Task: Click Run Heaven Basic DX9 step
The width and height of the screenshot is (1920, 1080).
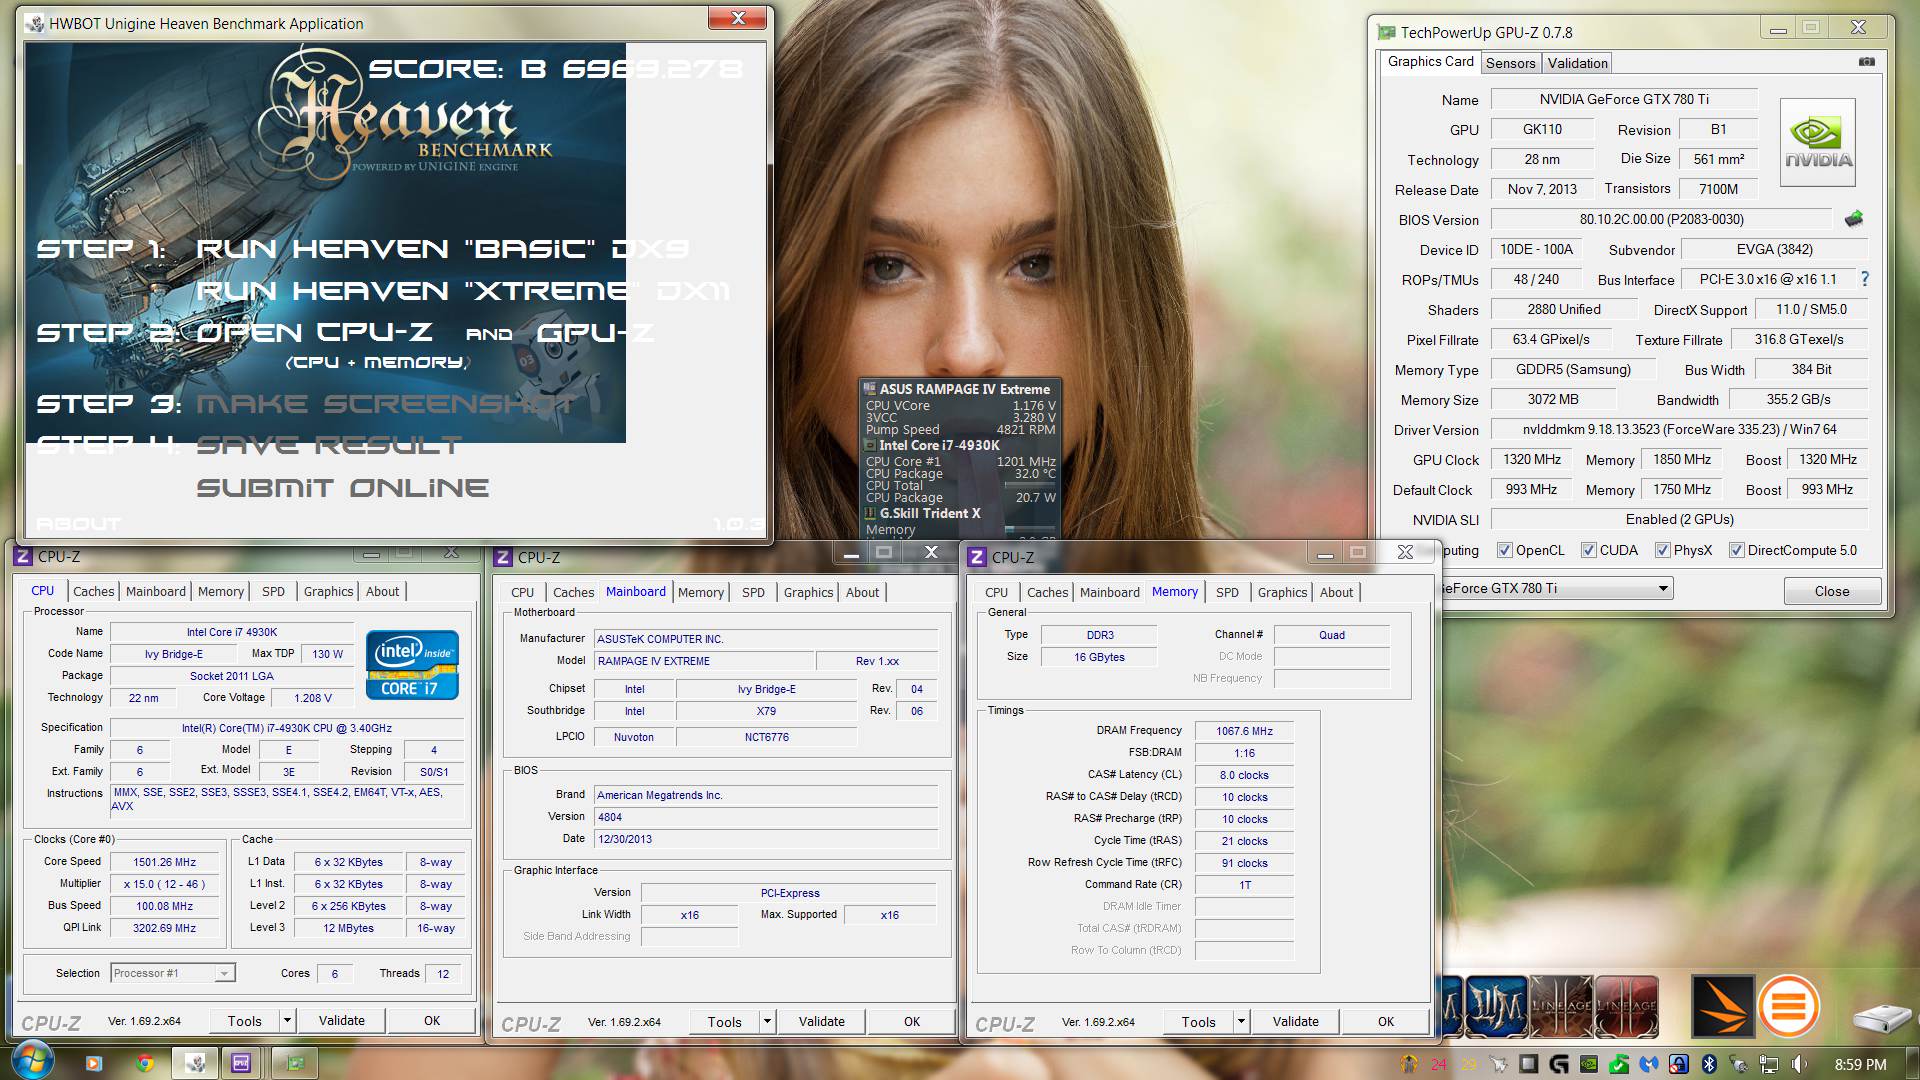Action: [442, 248]
